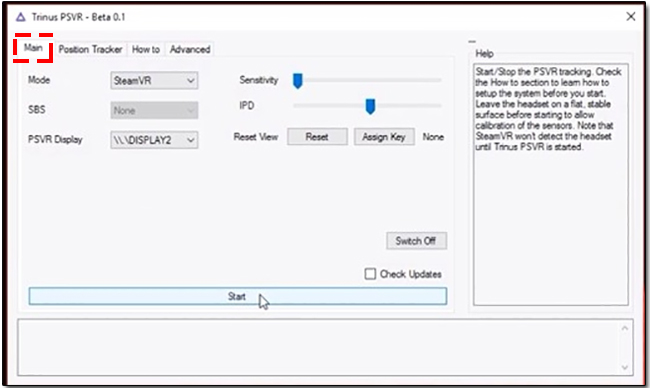
Task: Click the 'Sensitivity' label
Action: click(259, 80)
